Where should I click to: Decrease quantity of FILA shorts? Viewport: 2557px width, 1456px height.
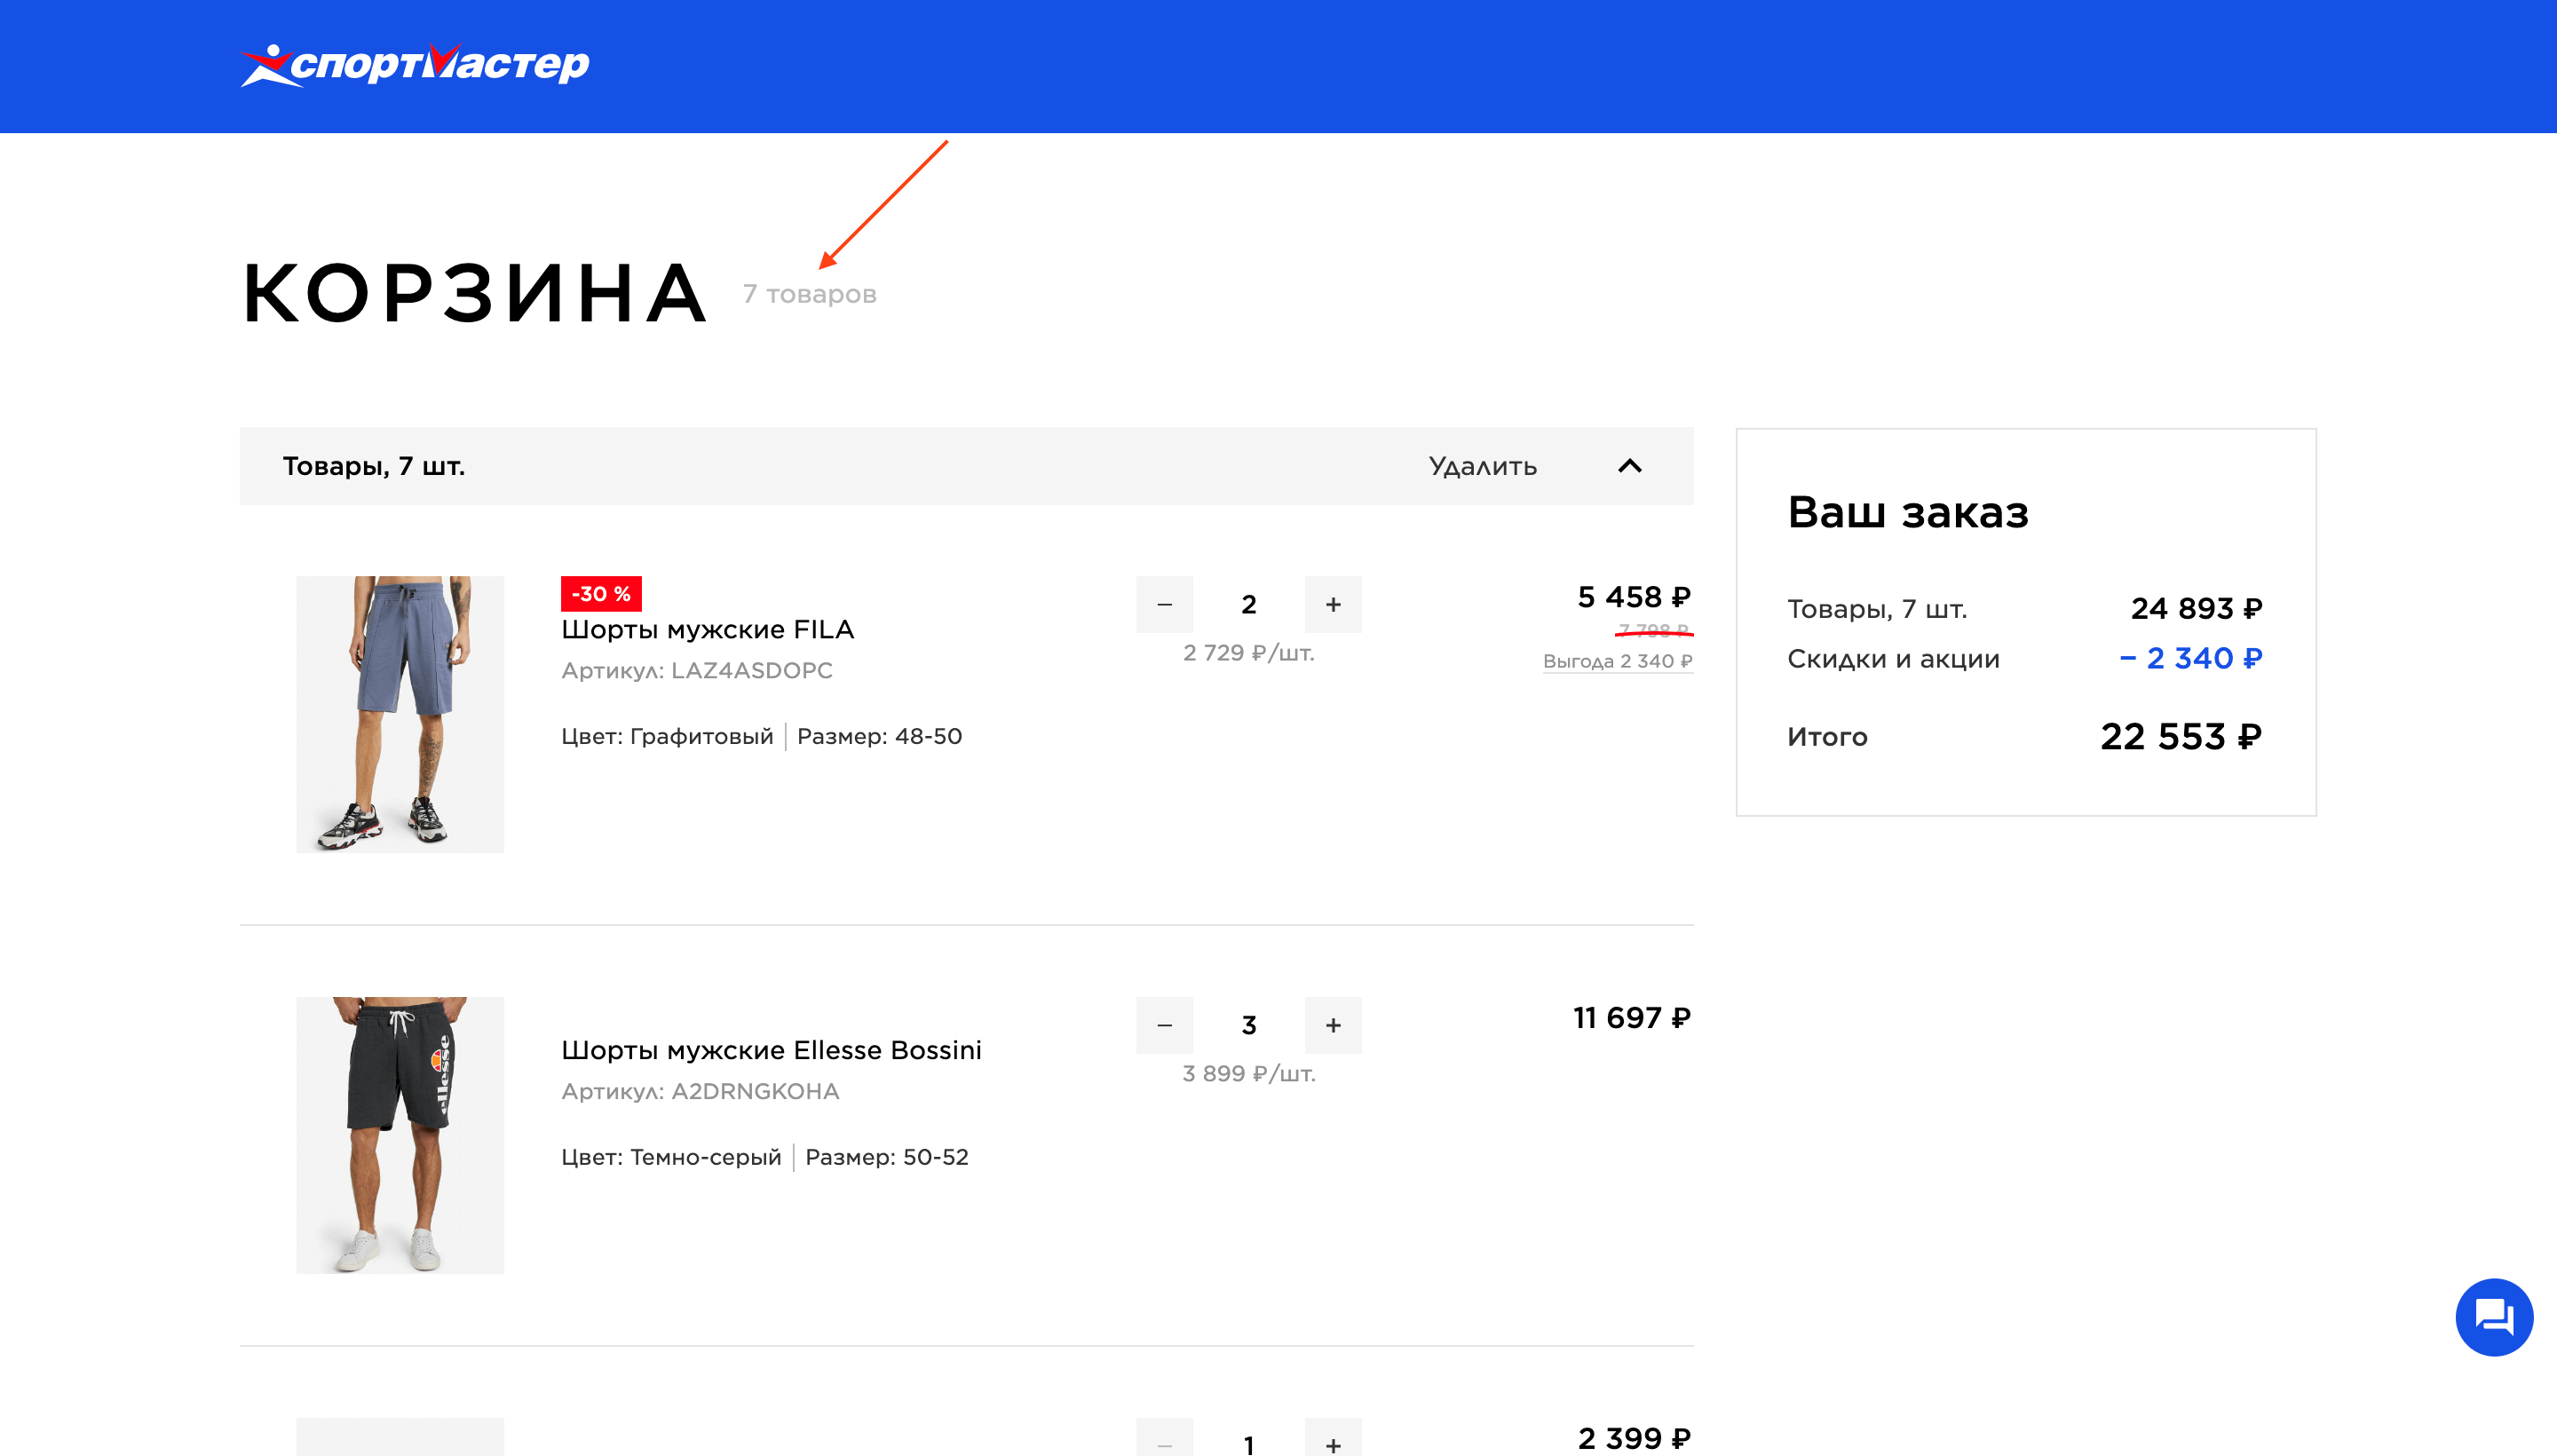tap(1164, 604)
